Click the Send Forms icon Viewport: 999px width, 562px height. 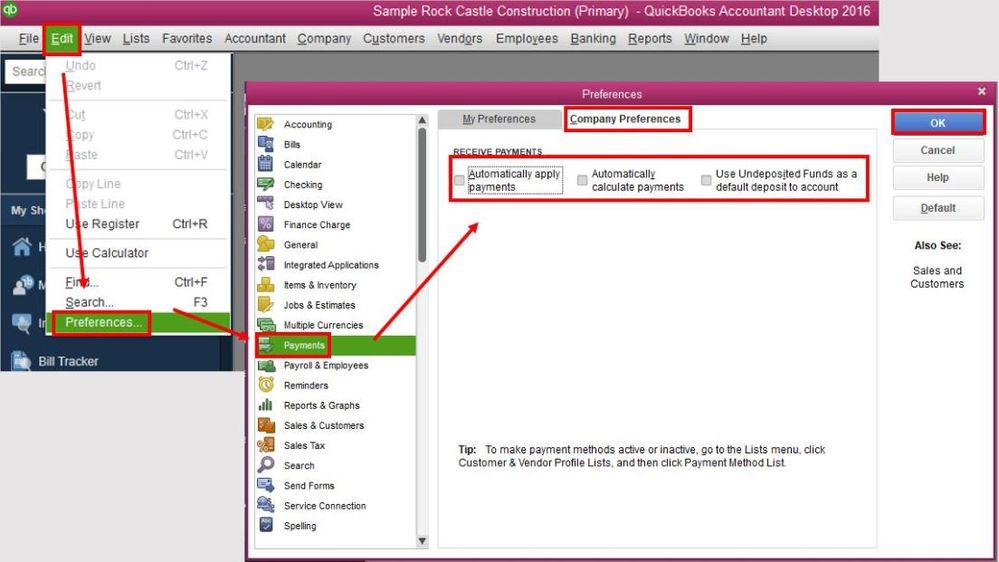pyautogui.click(x=266, y=486)
